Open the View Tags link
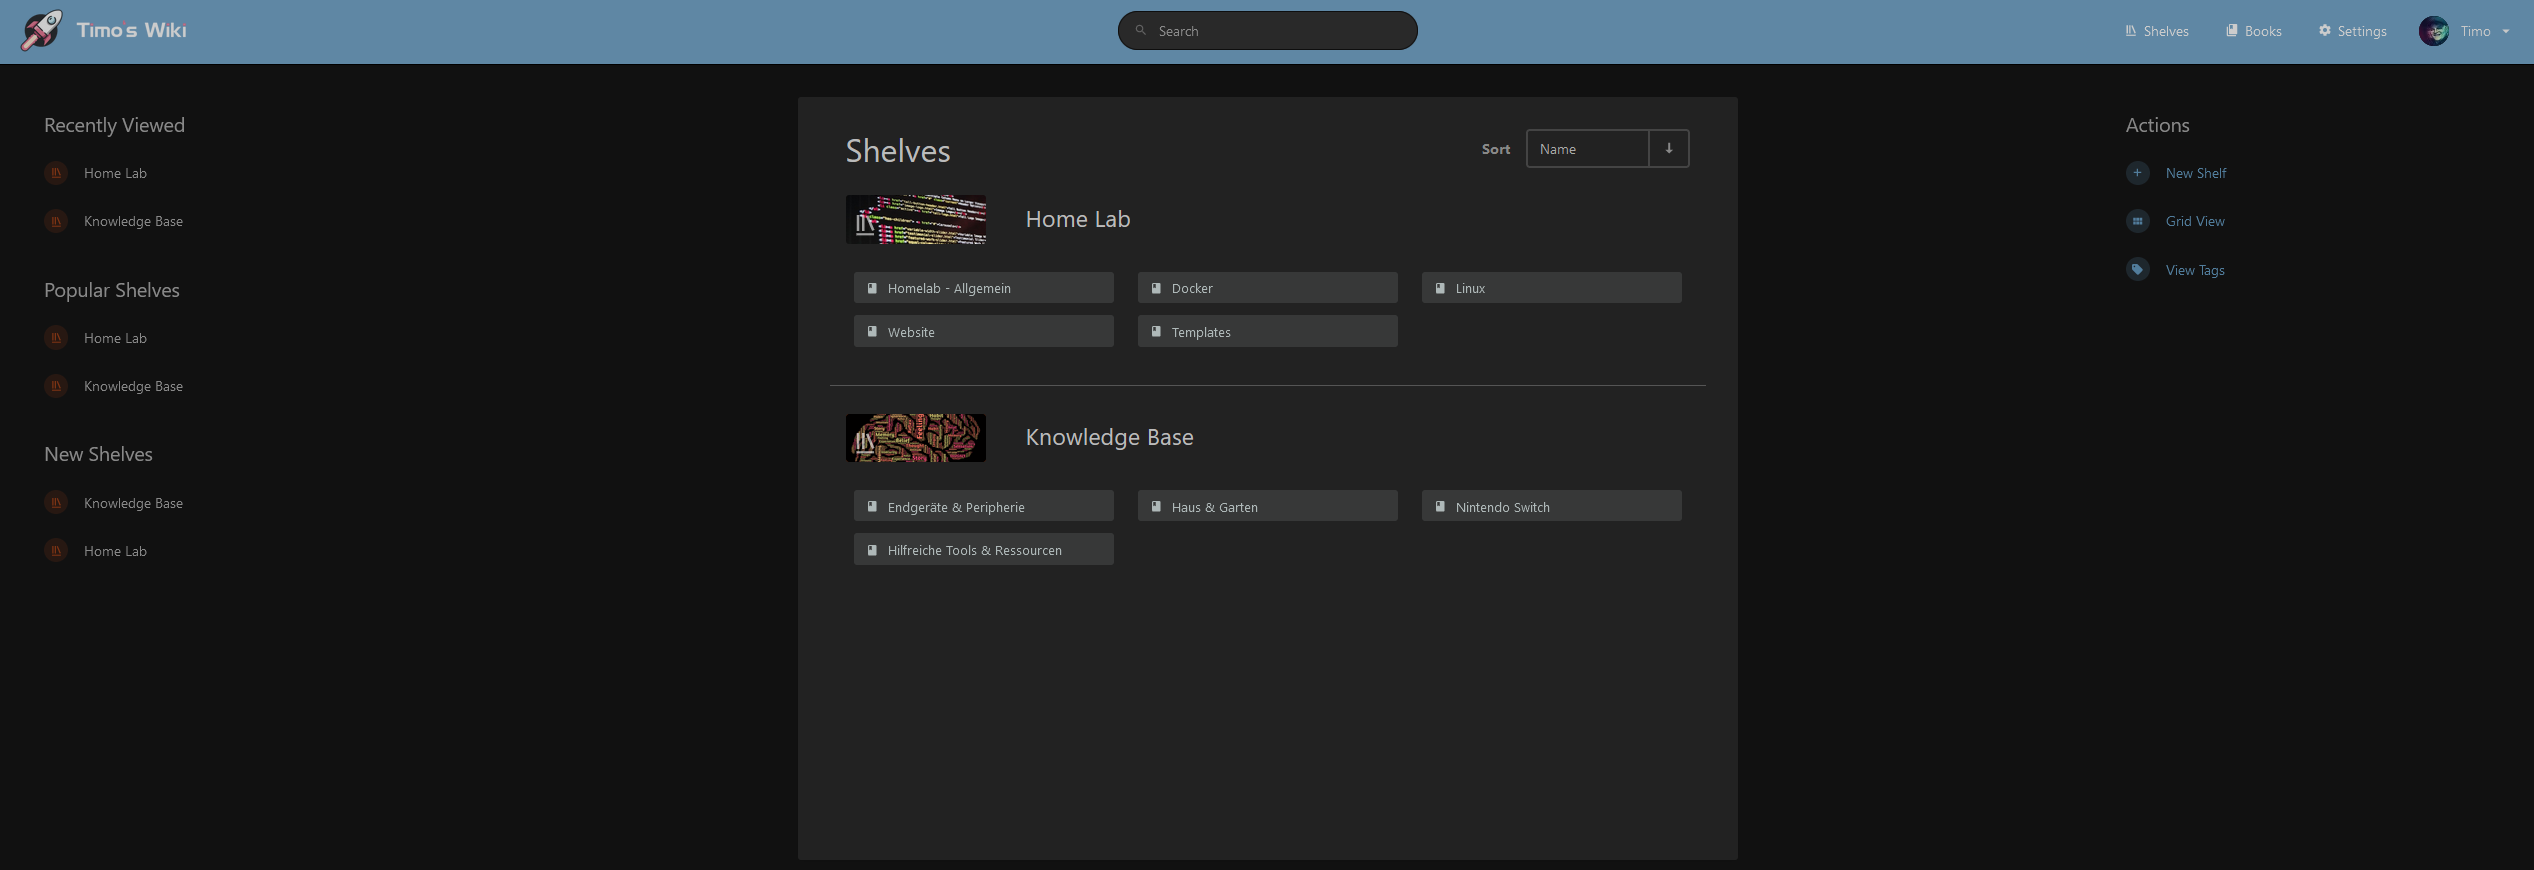The image size is (2534, 870). [x=2195, y=270]
